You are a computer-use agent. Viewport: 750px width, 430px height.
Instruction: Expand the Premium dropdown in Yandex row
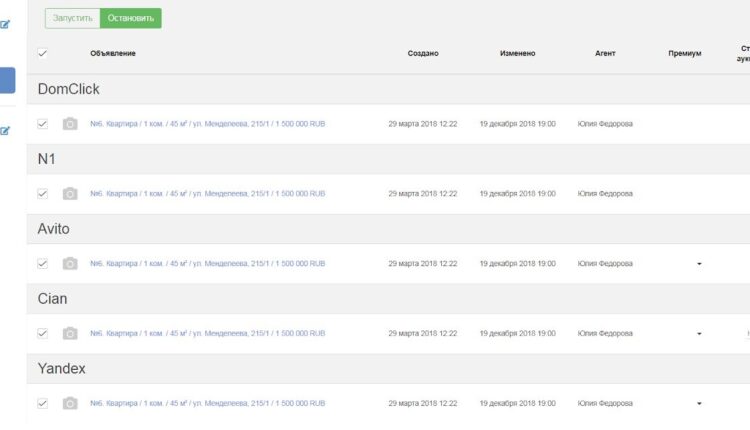point(699,404)
